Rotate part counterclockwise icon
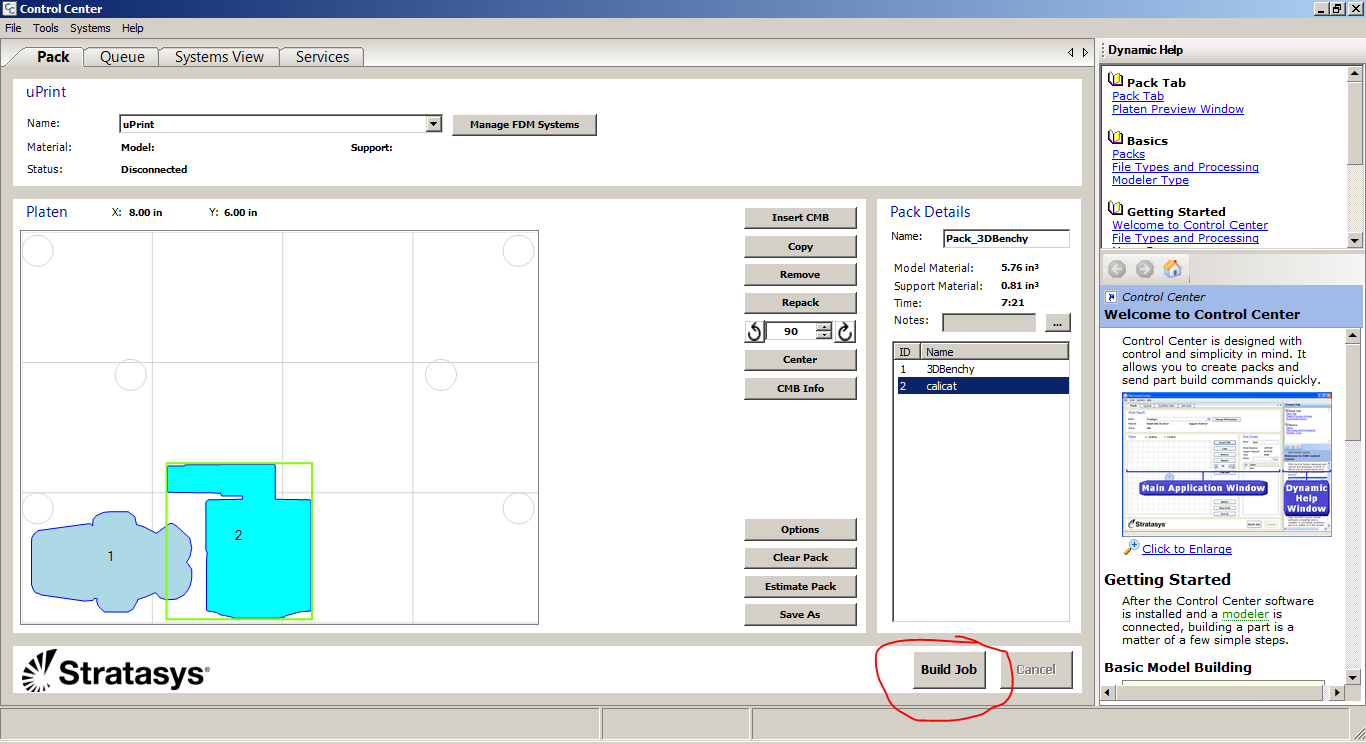 (x=755, y=331)
